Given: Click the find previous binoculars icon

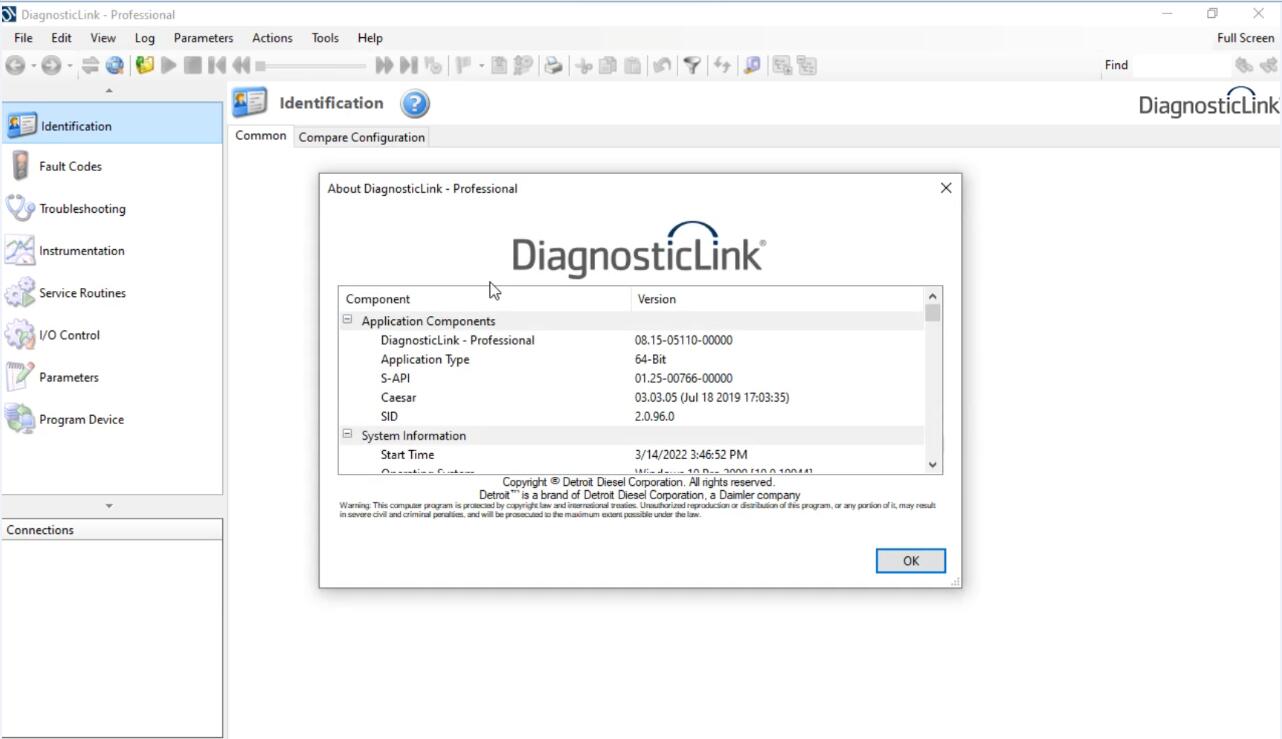Looking at the screenshot, I should click(1268, 65).
